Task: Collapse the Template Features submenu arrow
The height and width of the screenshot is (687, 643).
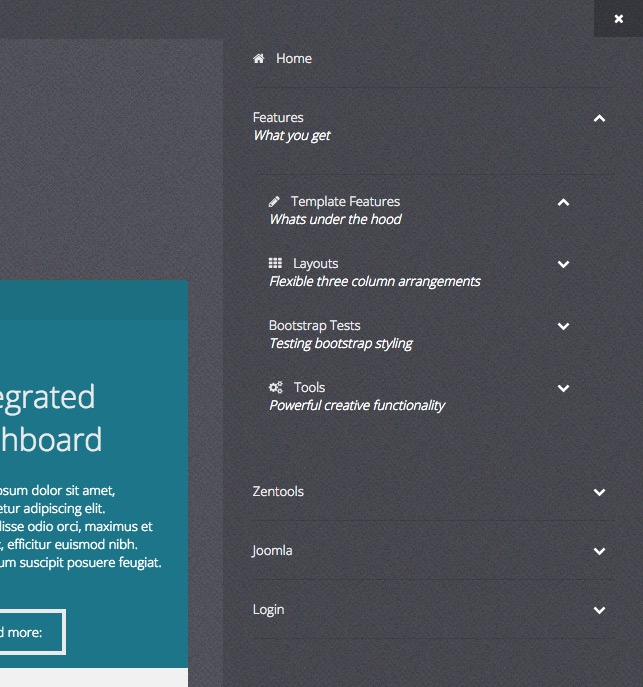Action: point(563,203)
